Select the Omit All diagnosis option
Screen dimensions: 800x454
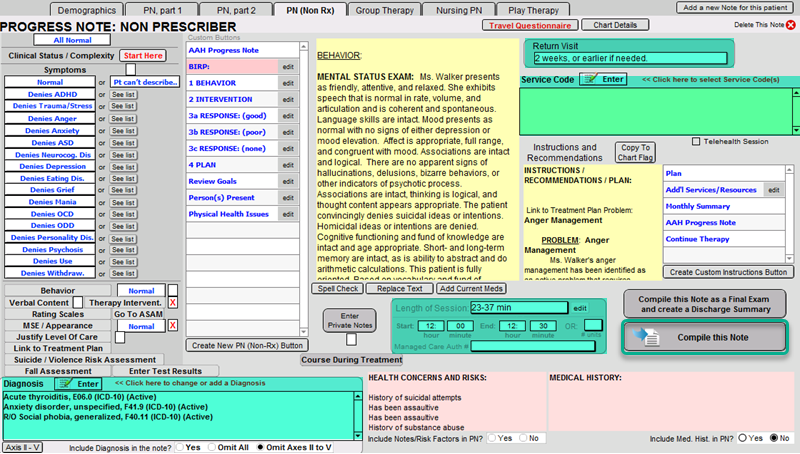pyautogui.click(x=212, y=447)
